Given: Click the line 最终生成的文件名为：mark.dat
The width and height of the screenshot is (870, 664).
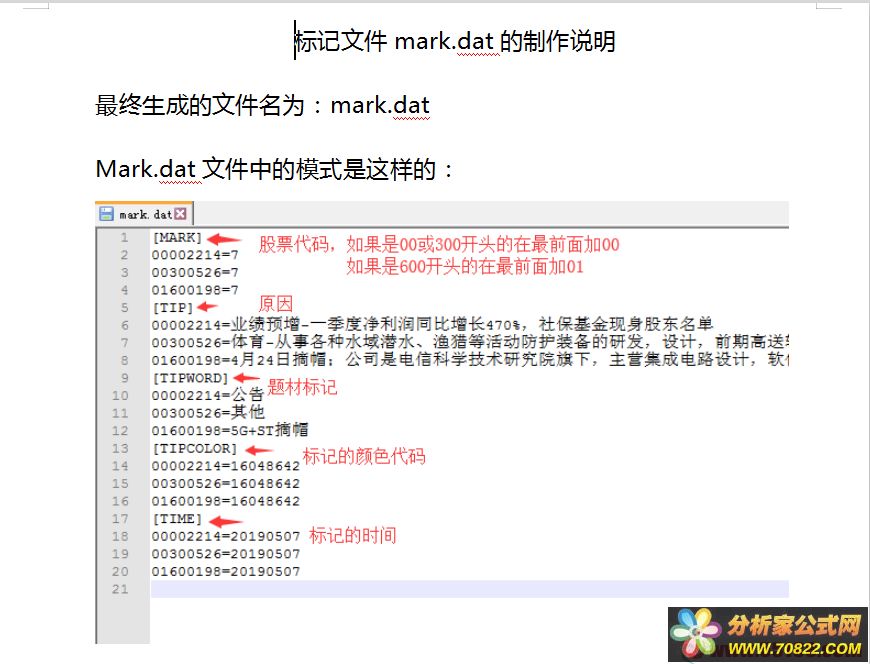Looking at the screenshot, I should [x=262, y=105].
